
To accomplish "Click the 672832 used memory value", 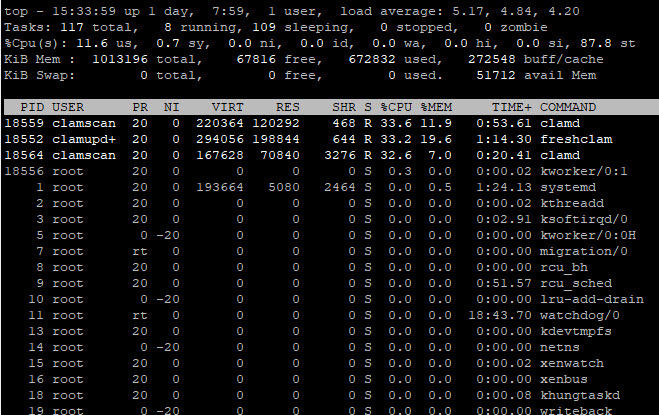I will 372,59.
